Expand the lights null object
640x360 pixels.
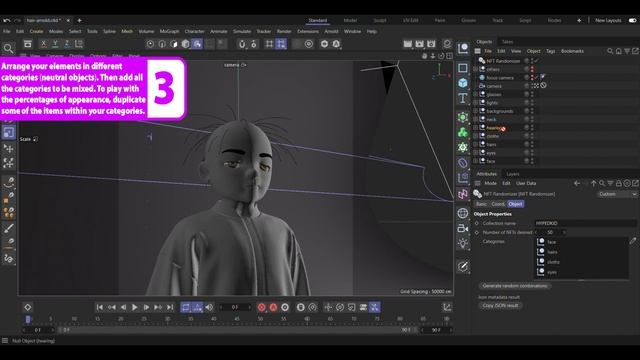(x=476, y=103)
